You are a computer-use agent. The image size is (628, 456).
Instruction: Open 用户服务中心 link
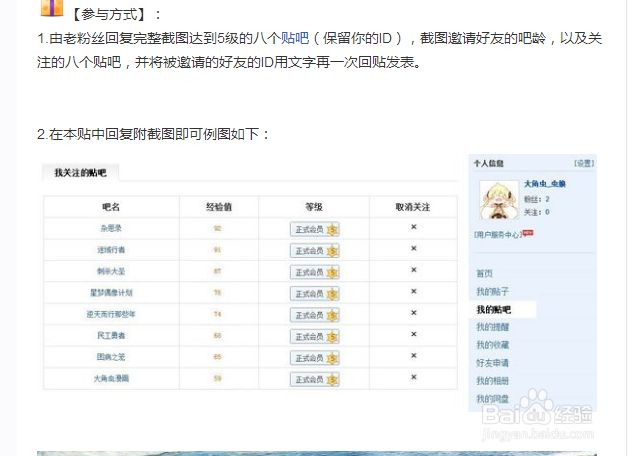click(498, 235)
